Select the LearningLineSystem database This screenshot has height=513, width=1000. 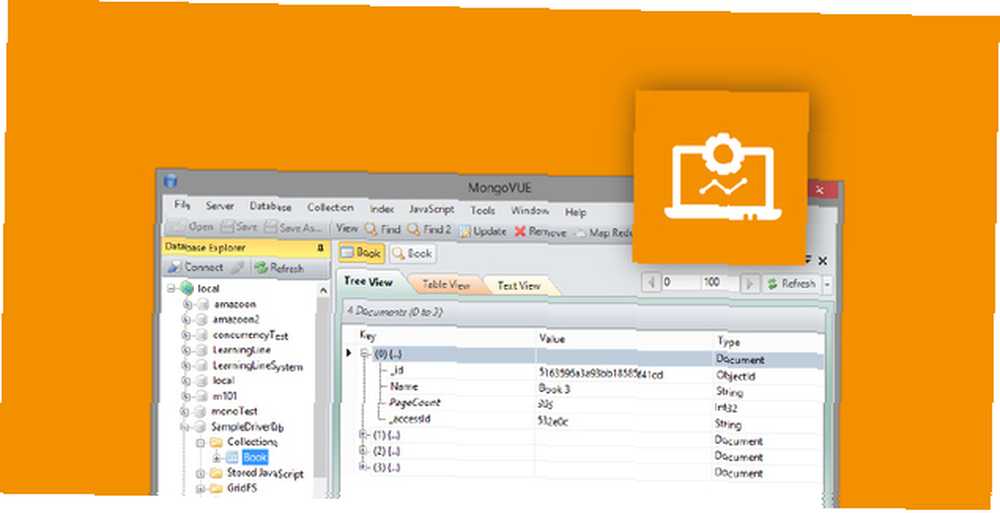click(x=258, y=366)
